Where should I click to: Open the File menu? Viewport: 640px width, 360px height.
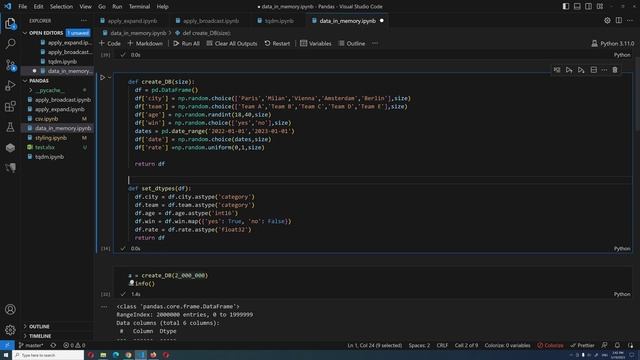click(22, 7)
